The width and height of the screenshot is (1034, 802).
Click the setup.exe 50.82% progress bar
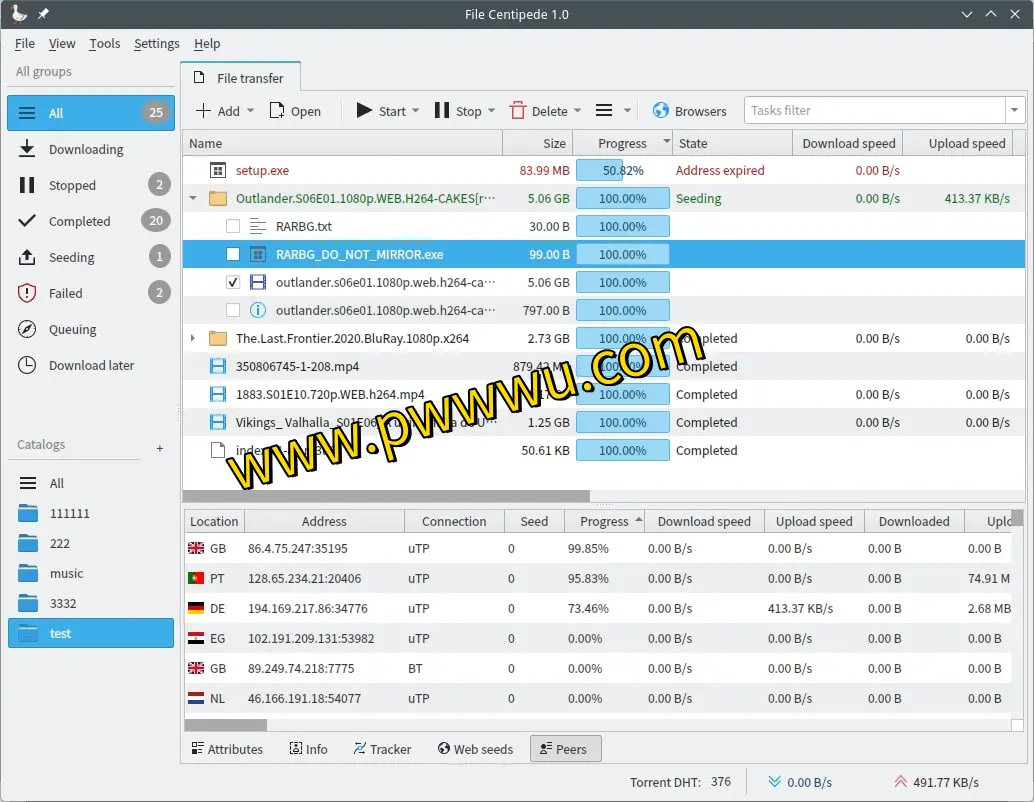pos(622,170)
